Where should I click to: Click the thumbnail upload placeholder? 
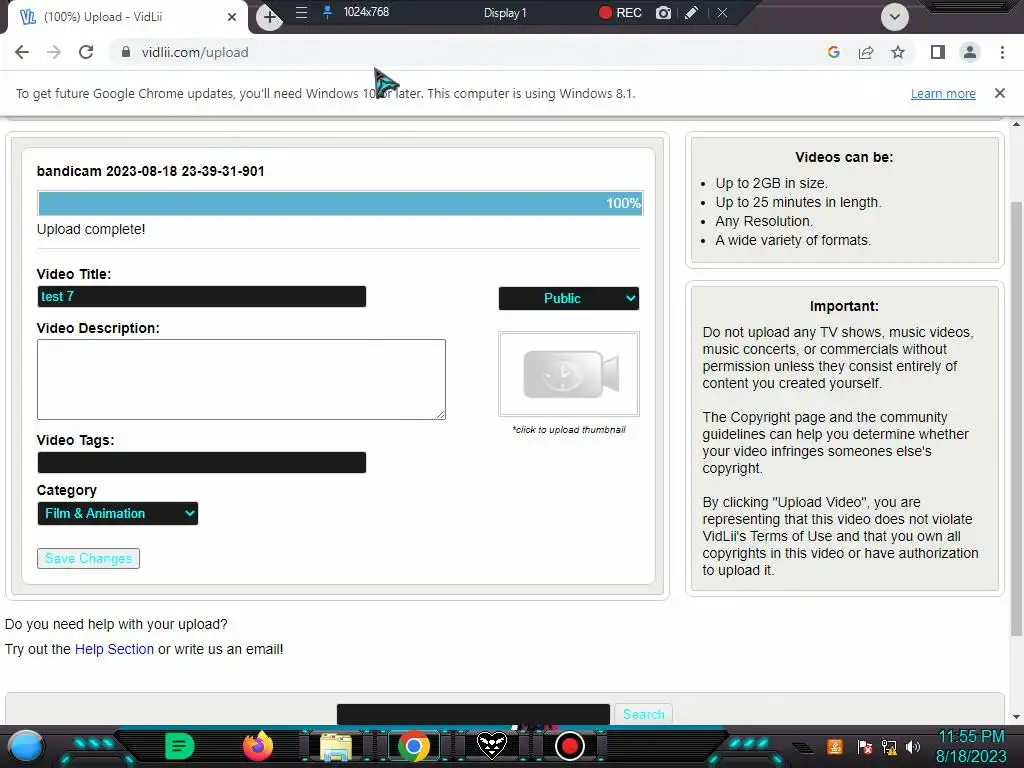click(x=568, y=374)
